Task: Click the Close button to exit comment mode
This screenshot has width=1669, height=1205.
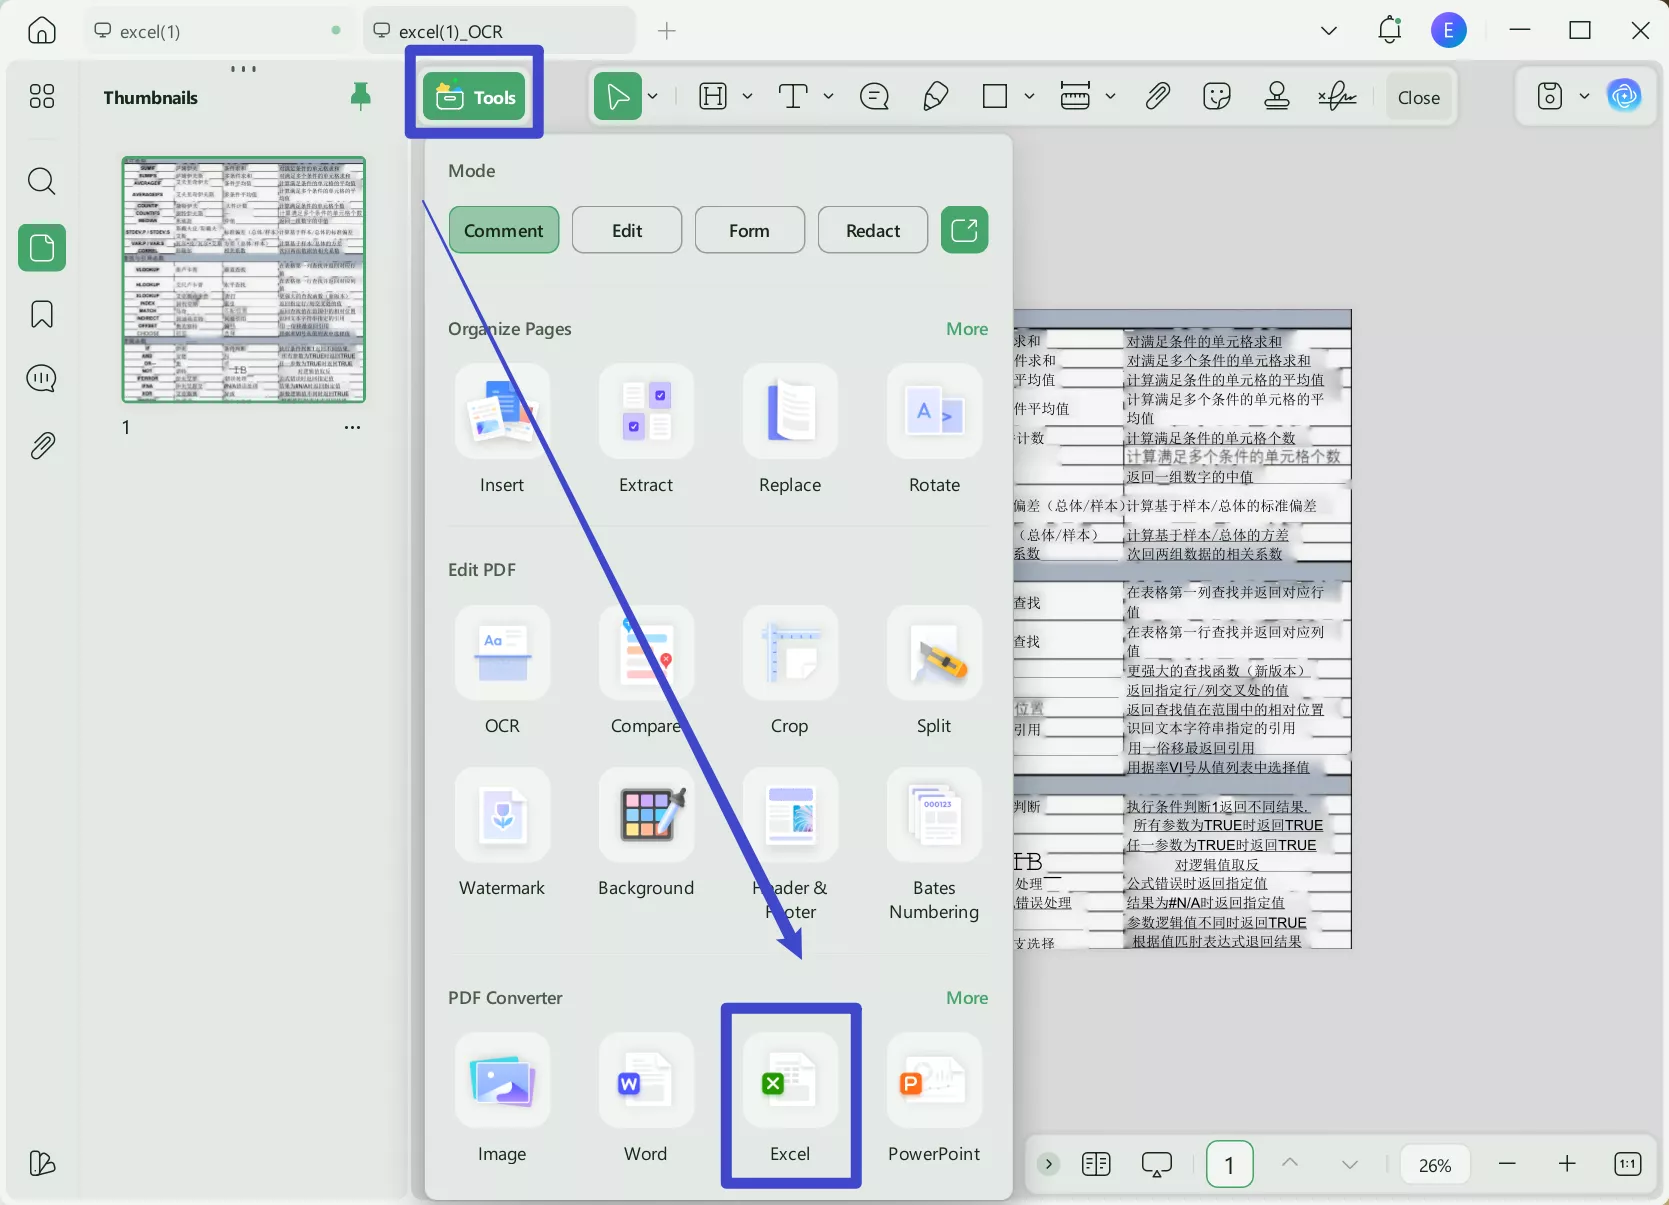Action: pos(1417,96)
